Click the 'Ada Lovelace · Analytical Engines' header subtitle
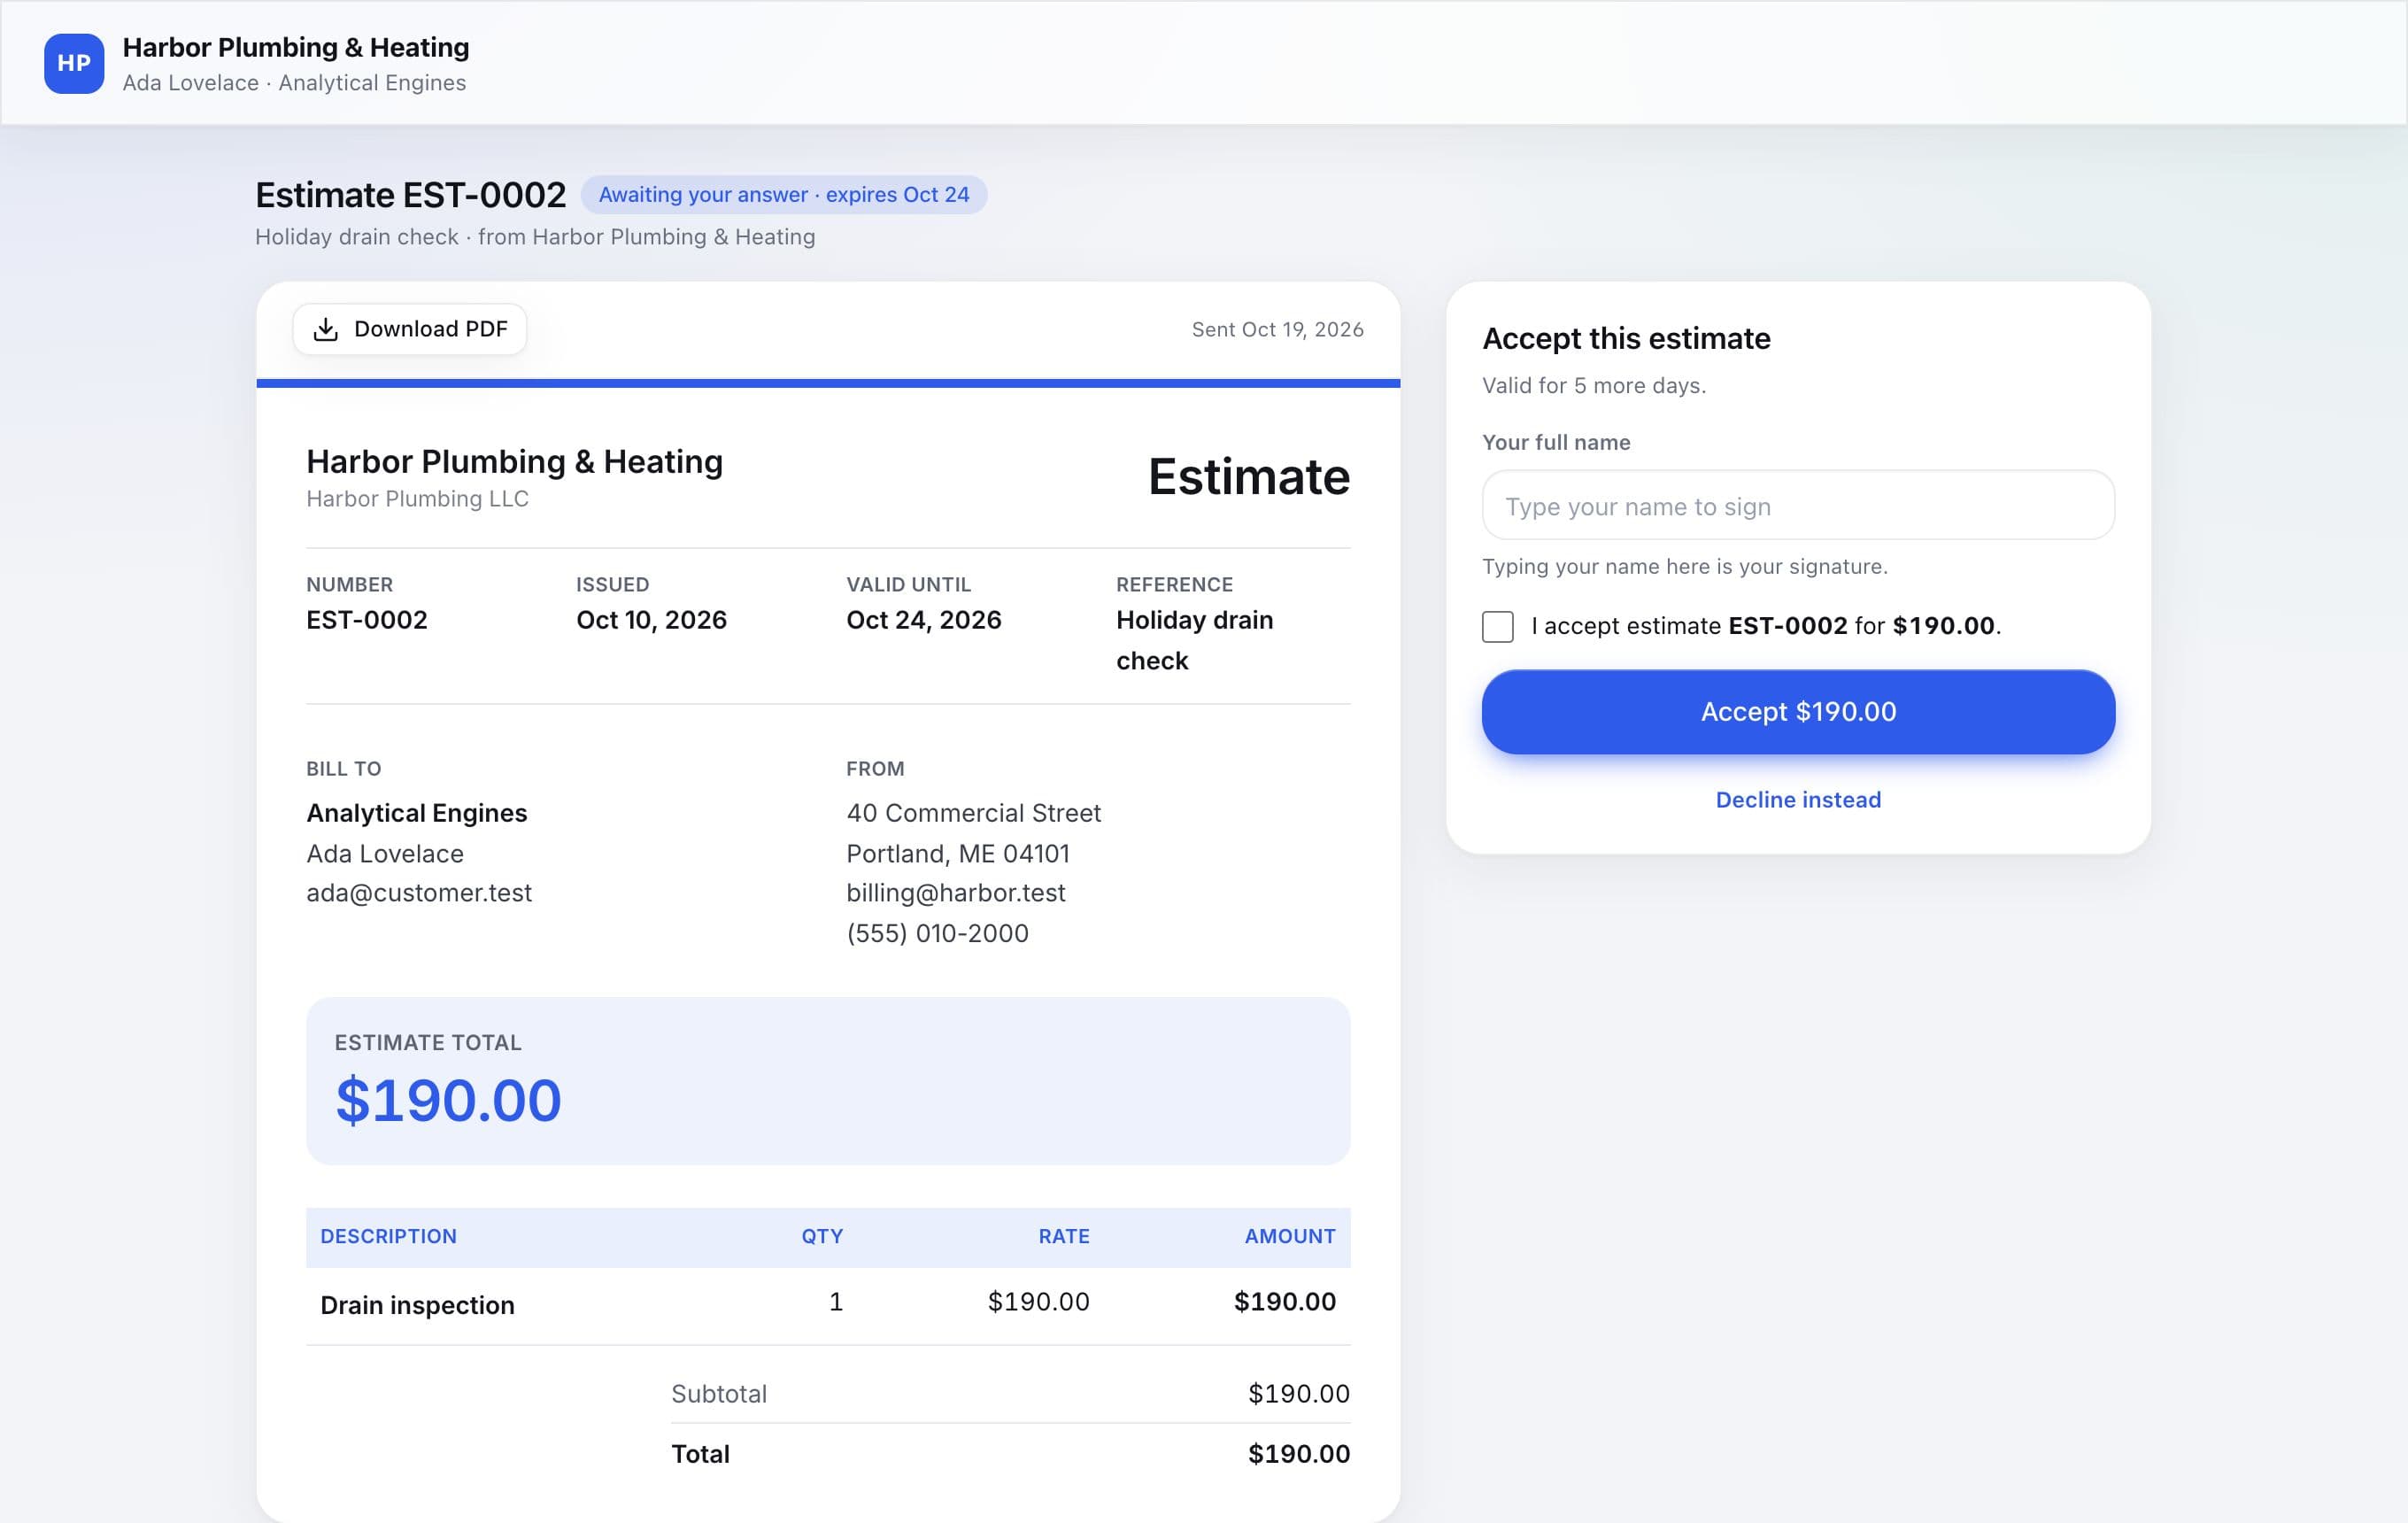 [x=294, y=83]
